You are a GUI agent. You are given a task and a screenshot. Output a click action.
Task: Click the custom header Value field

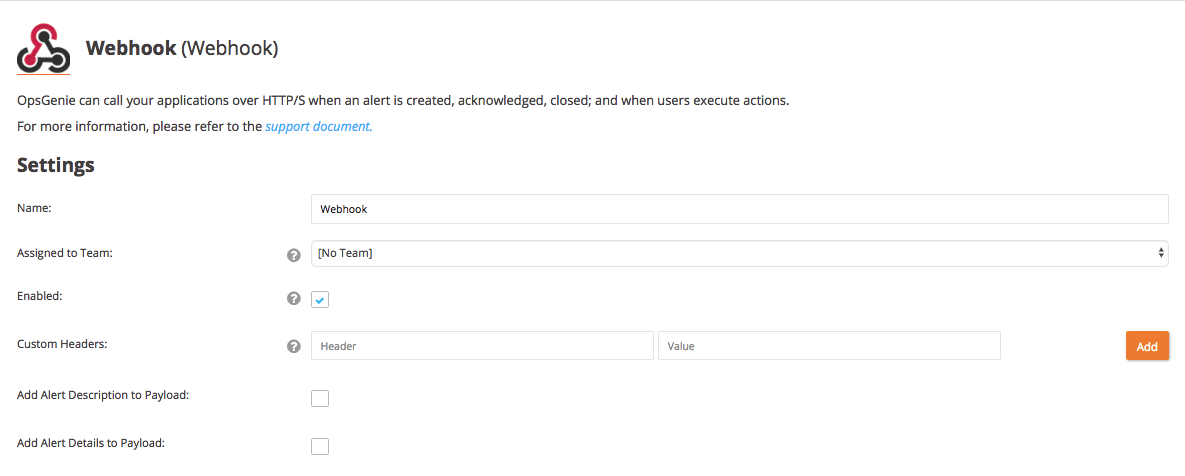829,346
